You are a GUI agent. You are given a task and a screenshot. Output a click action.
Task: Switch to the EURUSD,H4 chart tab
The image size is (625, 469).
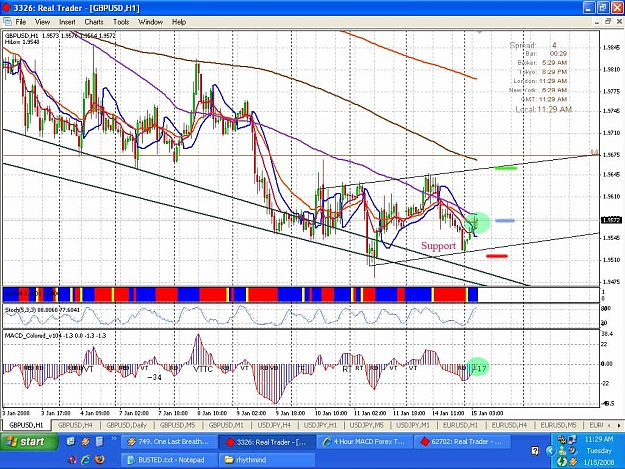pyautogui.click(x=509, y=425)
